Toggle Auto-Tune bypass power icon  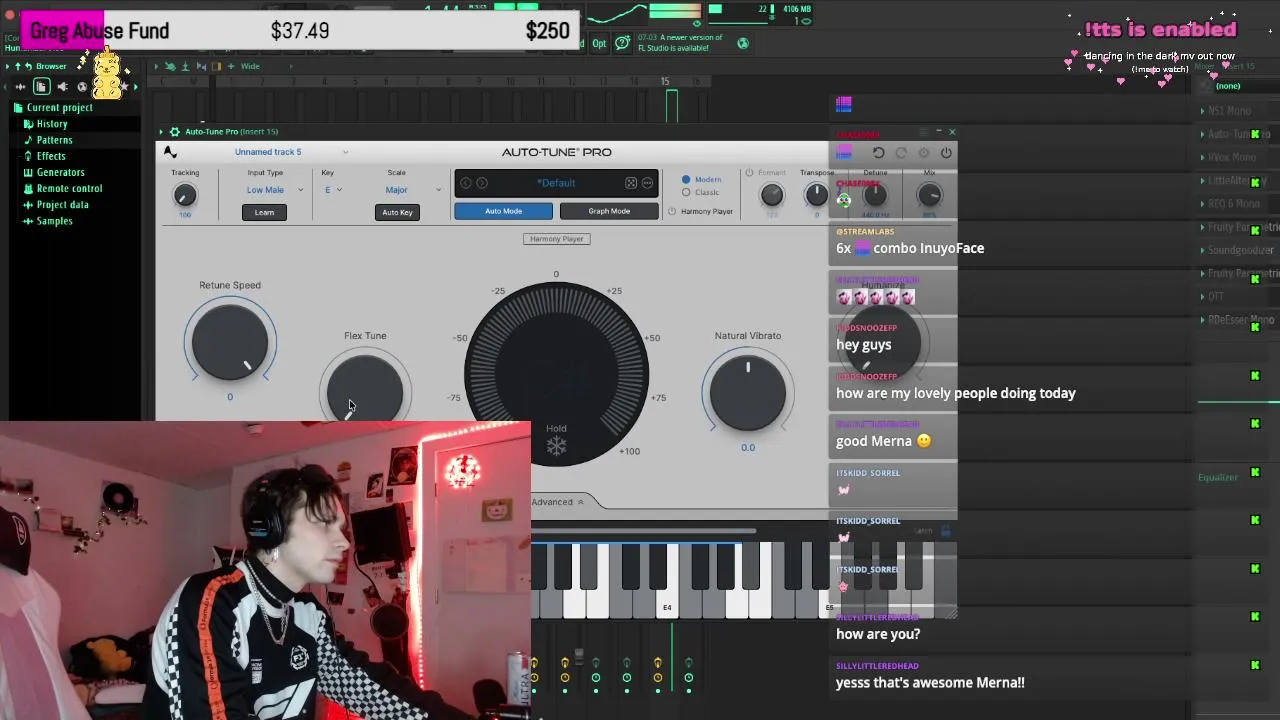coord(946,153)
